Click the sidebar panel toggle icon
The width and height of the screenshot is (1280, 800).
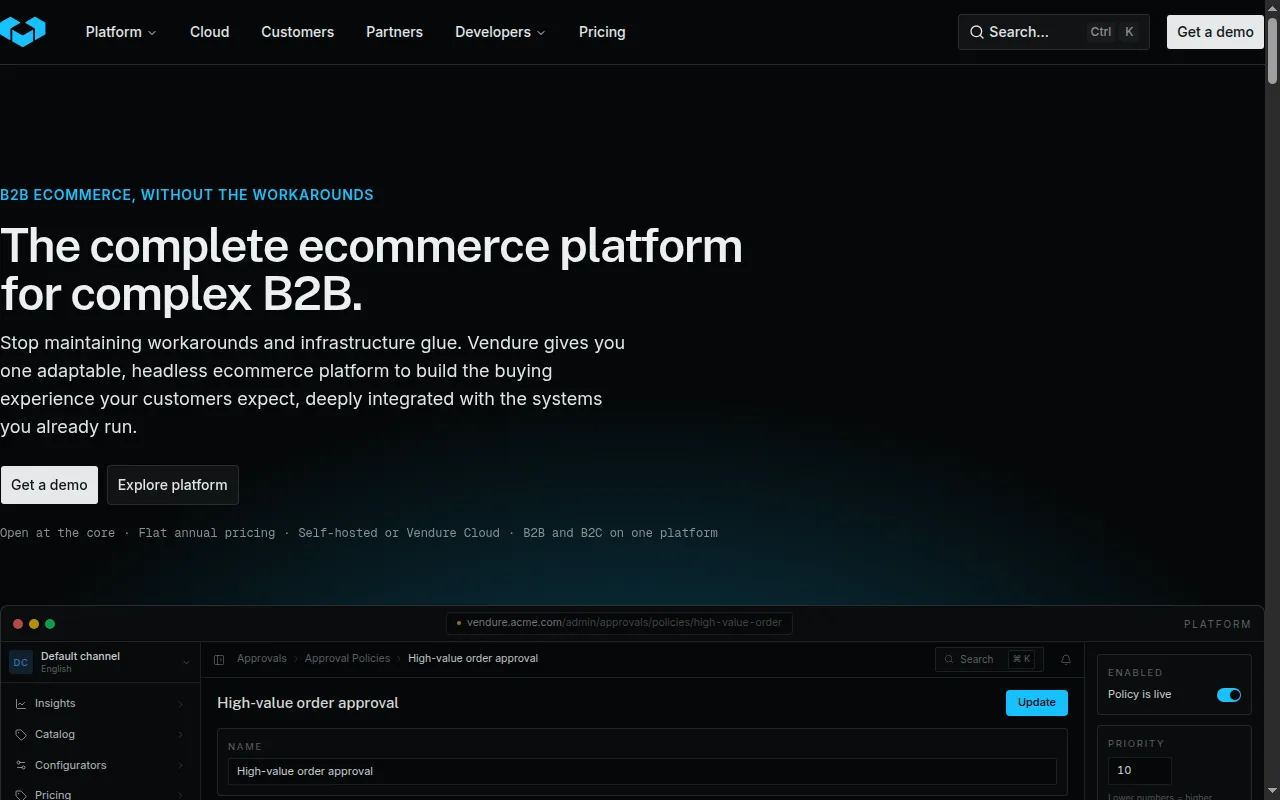[x=219, y=659]
